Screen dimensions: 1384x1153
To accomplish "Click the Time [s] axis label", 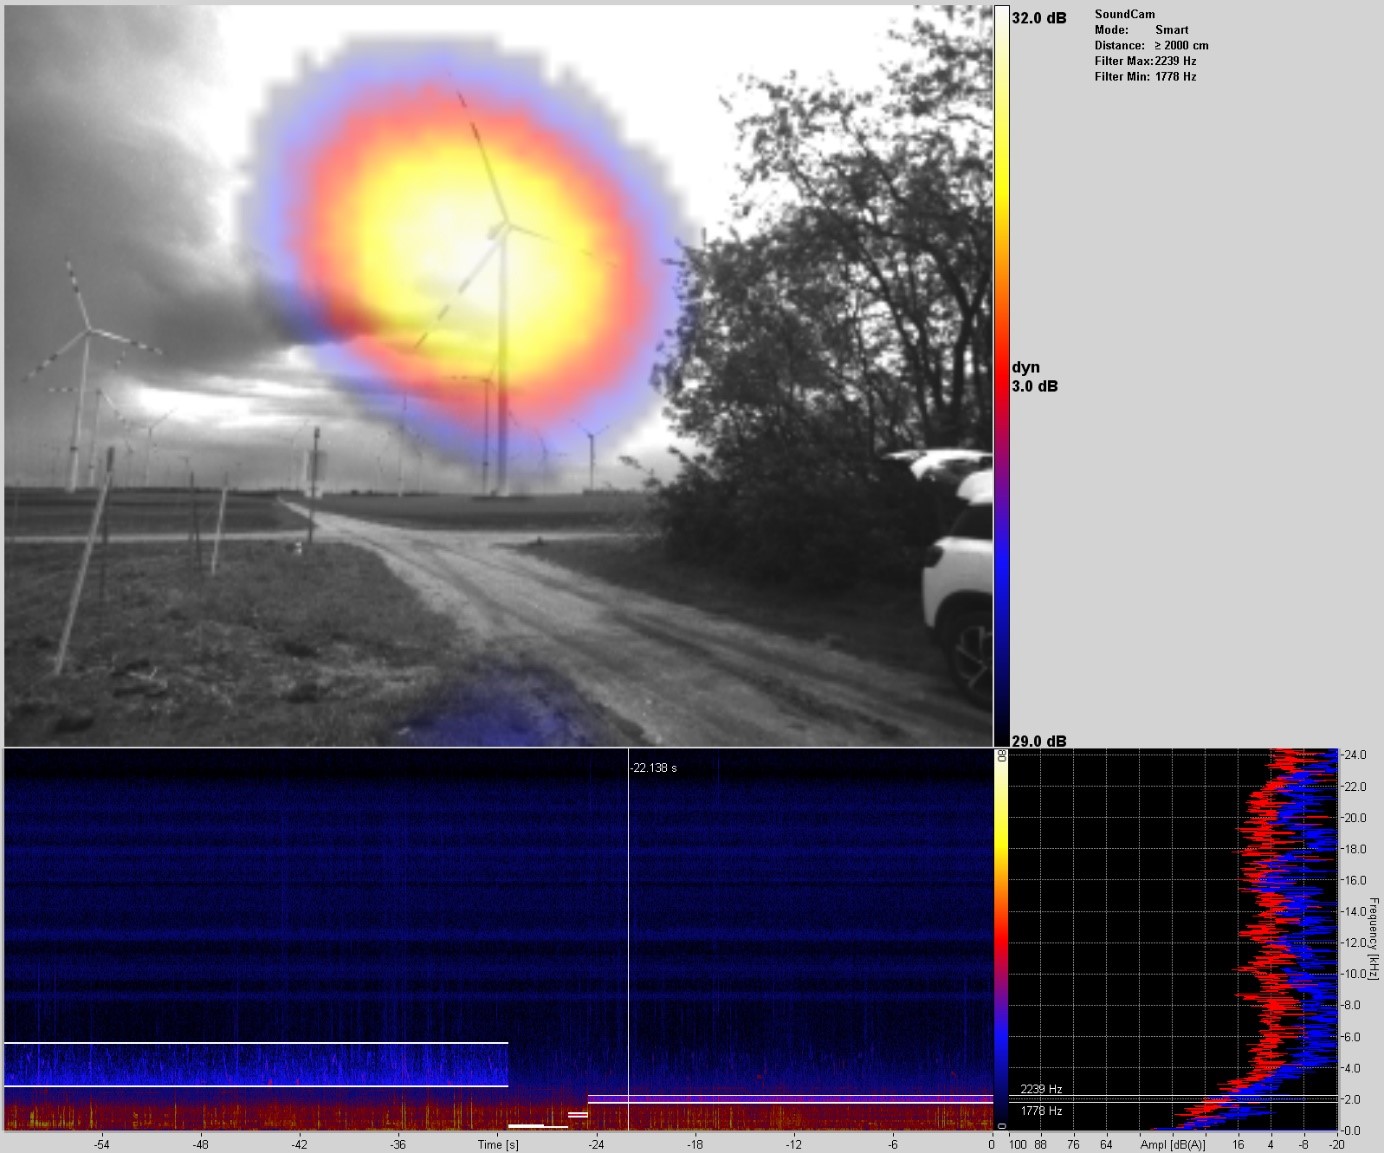I will click(497, 1145).
